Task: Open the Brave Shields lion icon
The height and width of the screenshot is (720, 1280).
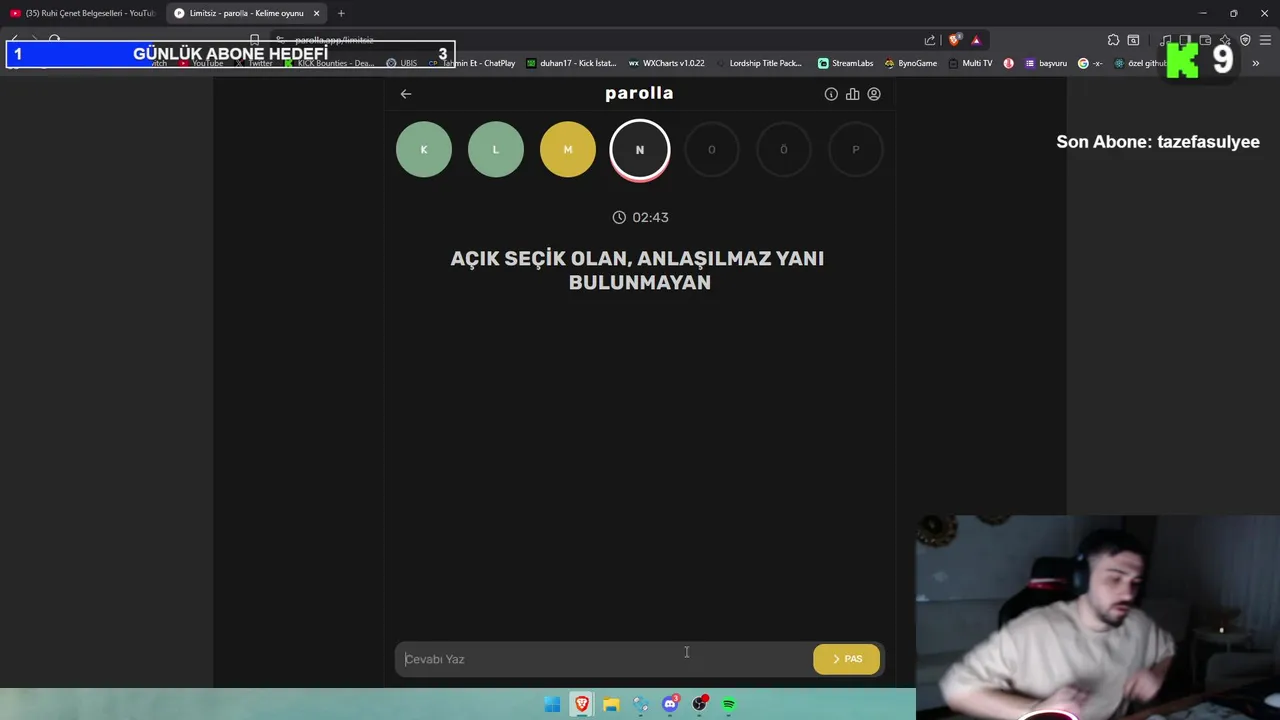Action: click(954, 40)
